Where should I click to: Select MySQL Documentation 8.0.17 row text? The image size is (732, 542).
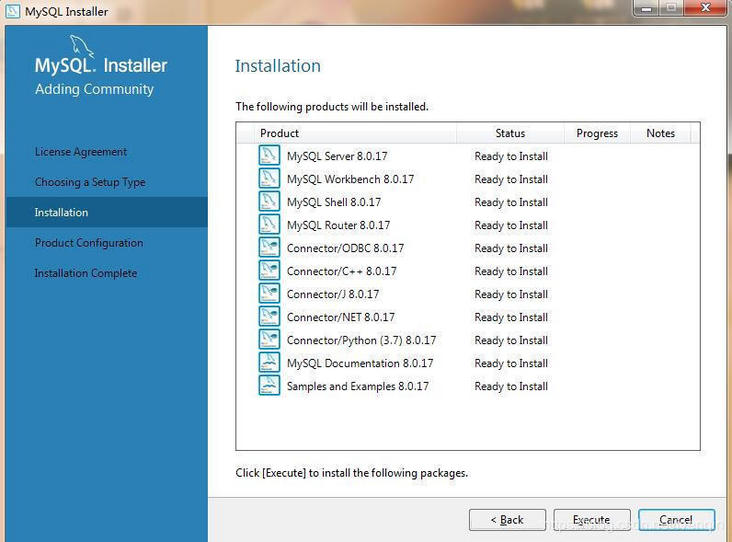(360, 363)
